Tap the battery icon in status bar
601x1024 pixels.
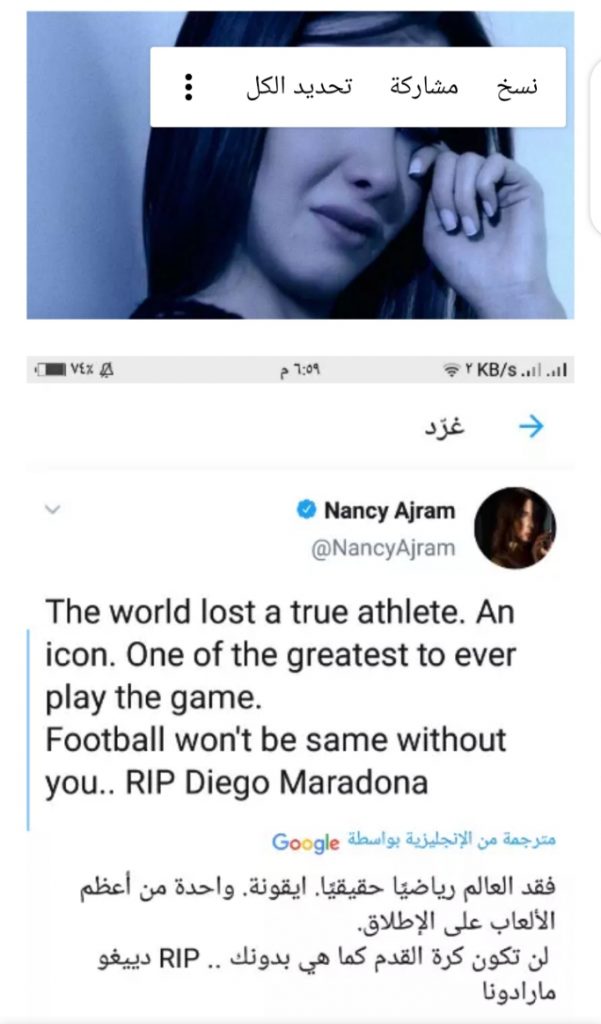click(51, 370)
